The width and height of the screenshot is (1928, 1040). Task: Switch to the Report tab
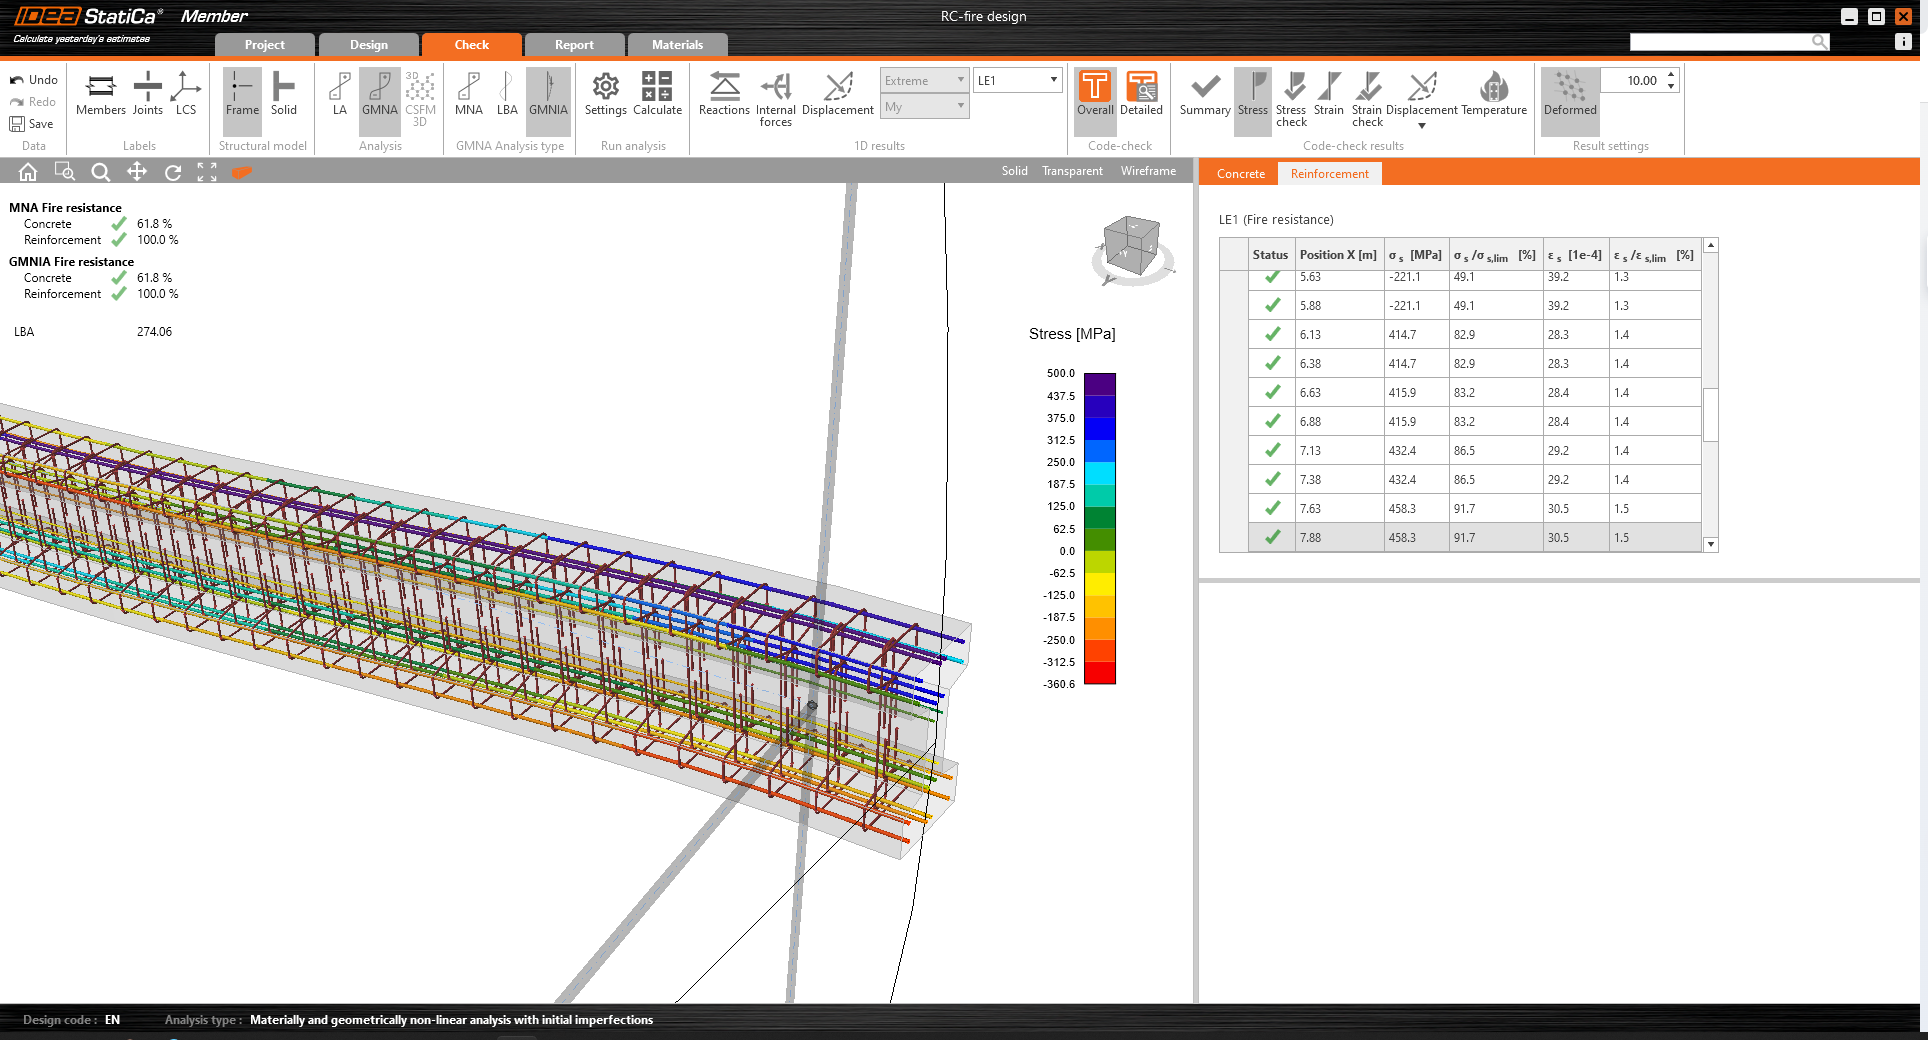click(x=574, y=44)
